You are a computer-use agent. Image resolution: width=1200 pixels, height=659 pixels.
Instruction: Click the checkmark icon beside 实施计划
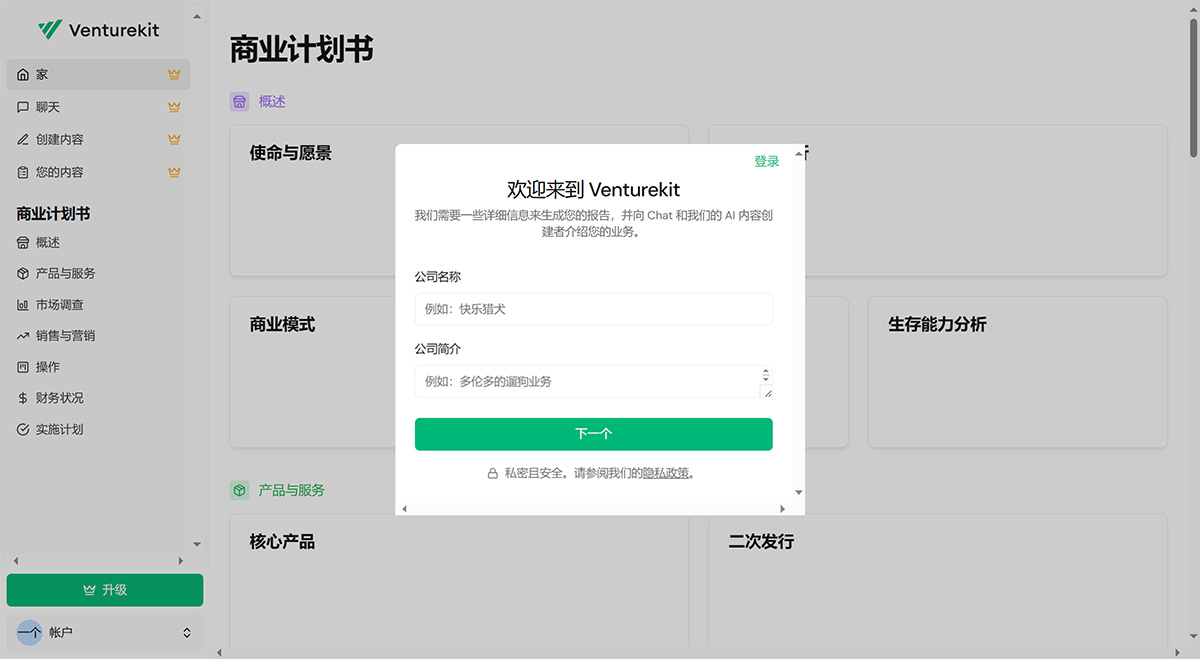(x=22, y=429)
